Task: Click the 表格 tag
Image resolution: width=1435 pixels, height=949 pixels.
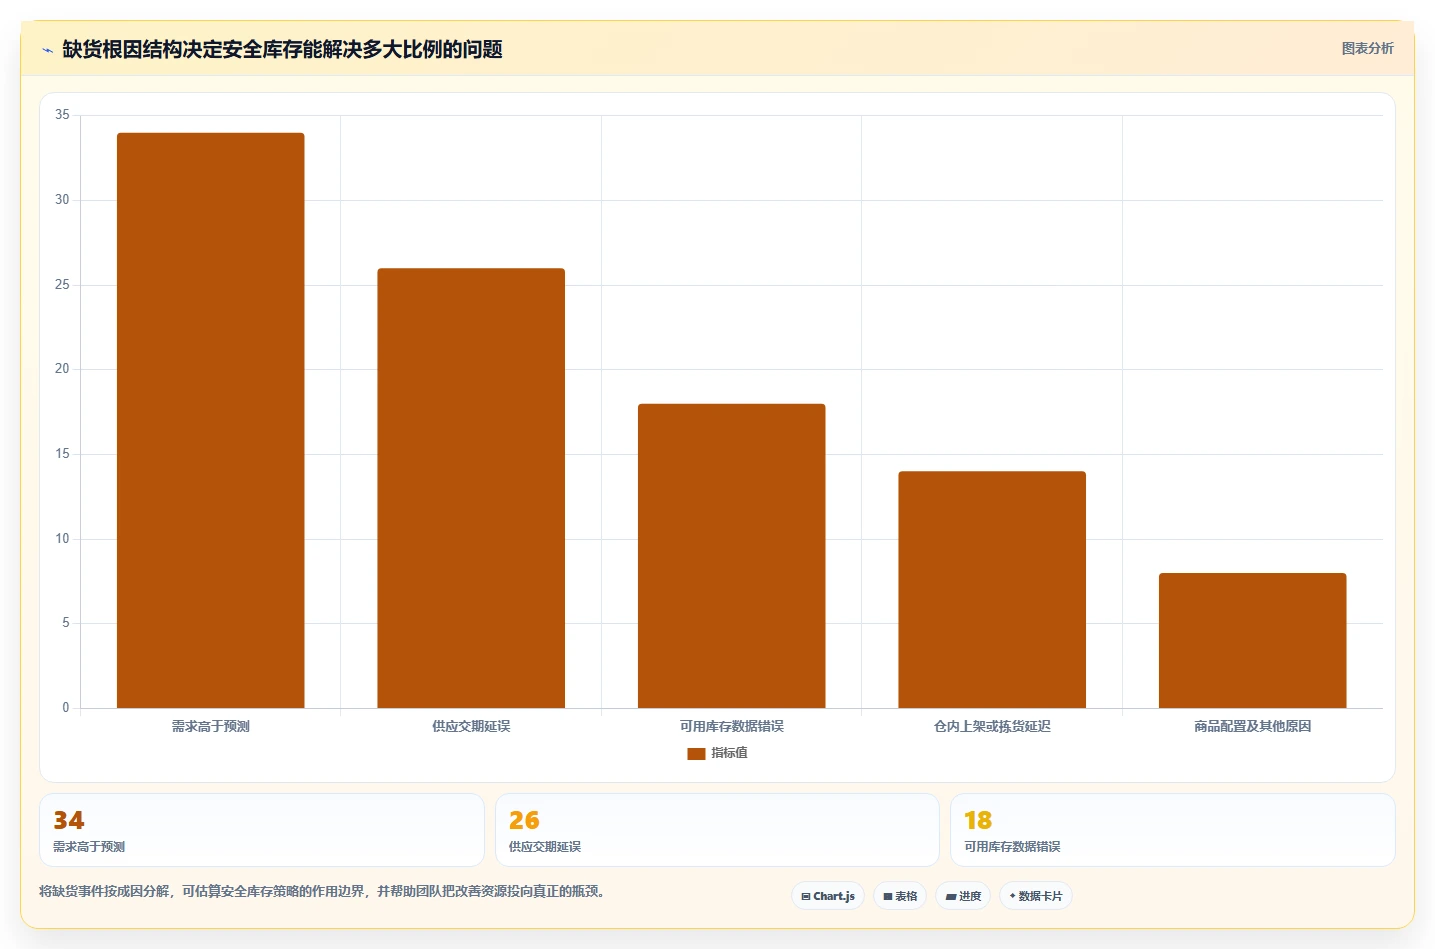Action: [900, 896]
